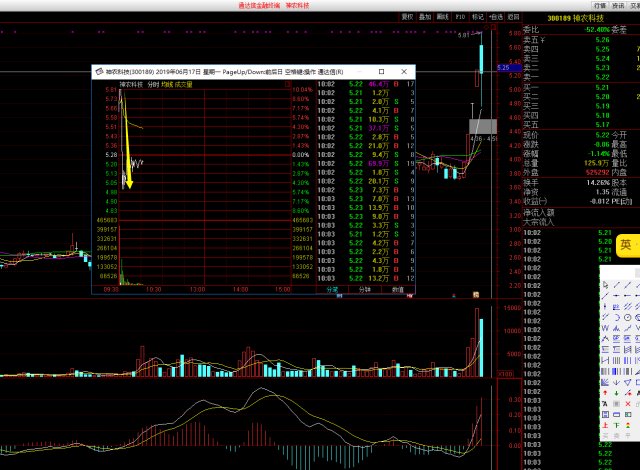The height and width of the screenshot is (470, 640).
Task: Click the 返回 back button
Action: pos(513,17)
